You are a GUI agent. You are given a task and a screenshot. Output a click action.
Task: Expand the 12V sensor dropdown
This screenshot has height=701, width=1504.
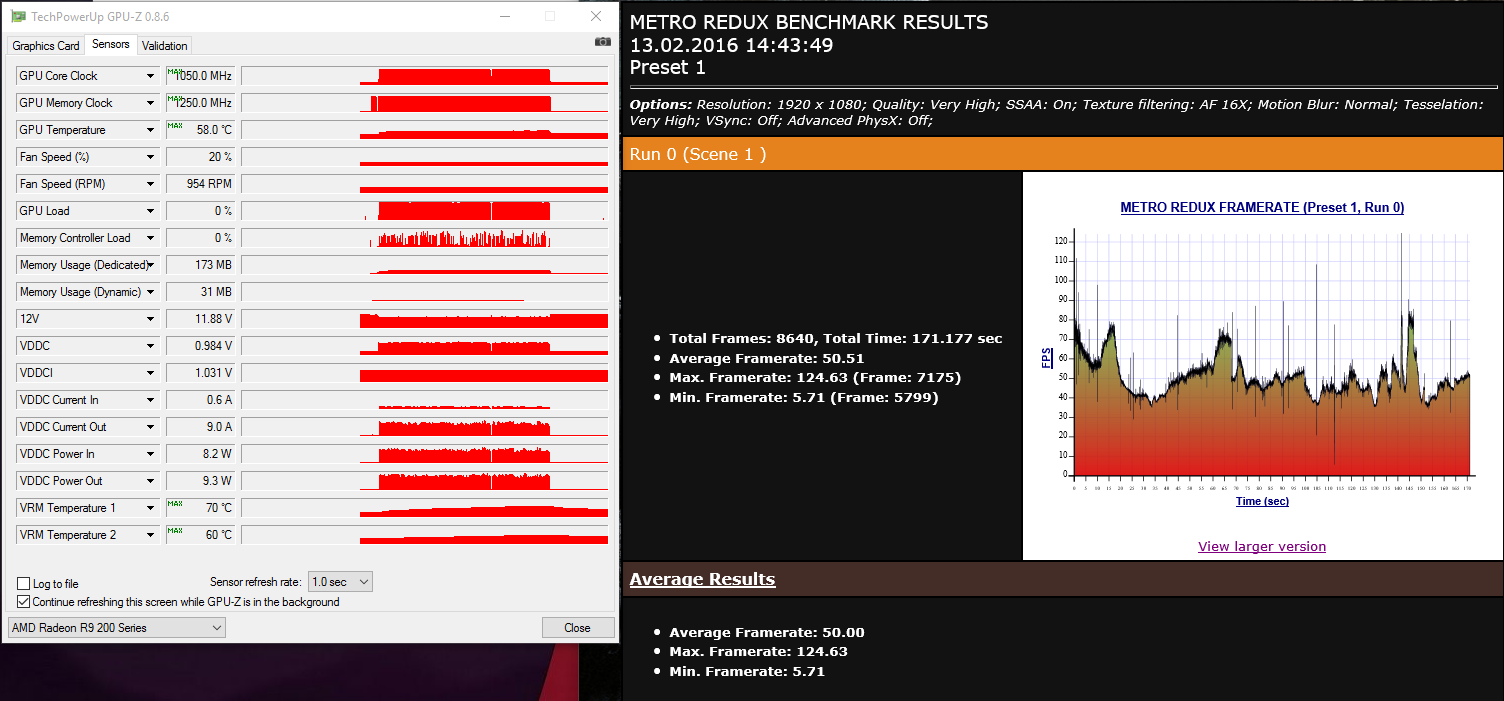(x=151, y=319)
